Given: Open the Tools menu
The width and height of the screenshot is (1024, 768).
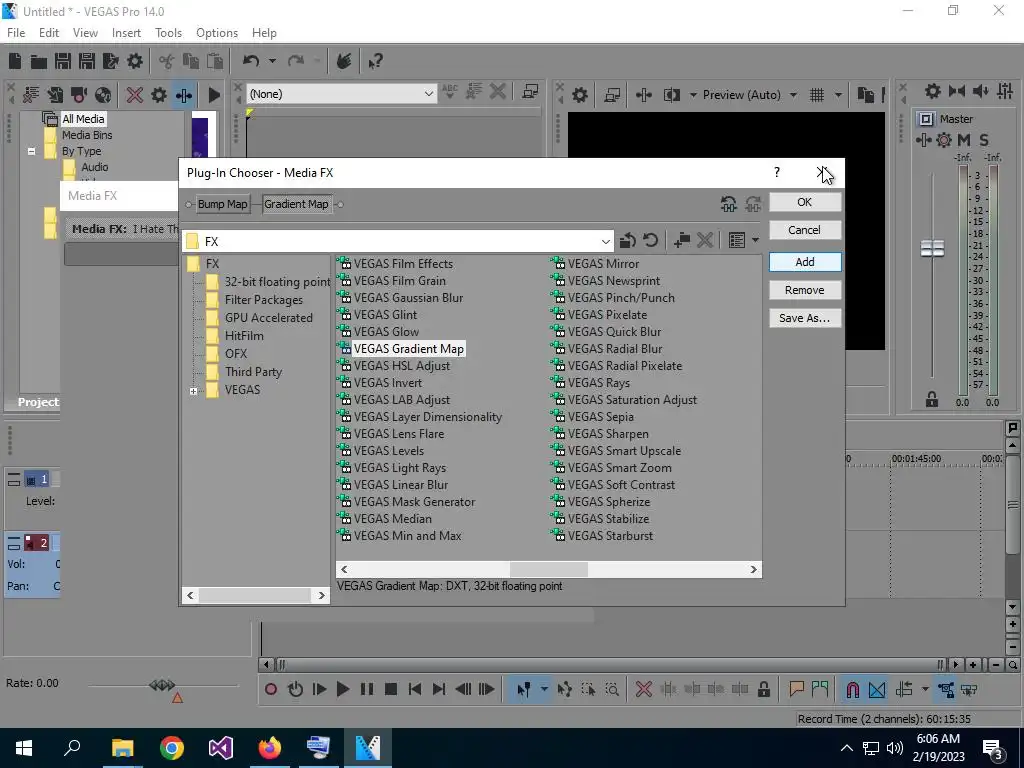Looking at the screenshot, I should pos(168,33).
